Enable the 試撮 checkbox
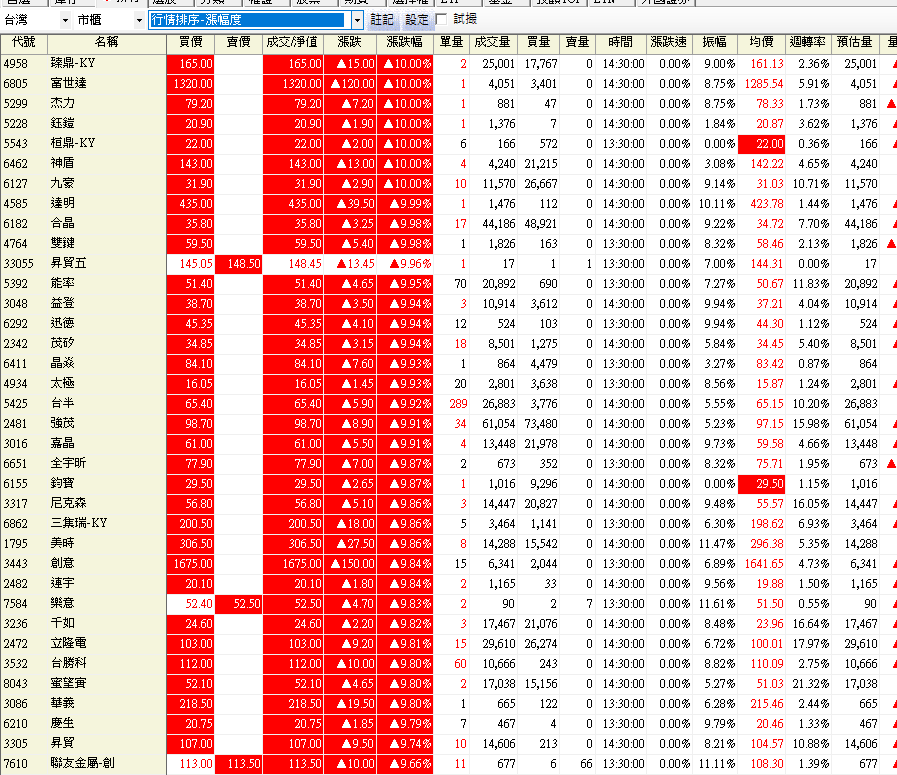This screenshot has width=897, height=775. coord(441,20)
